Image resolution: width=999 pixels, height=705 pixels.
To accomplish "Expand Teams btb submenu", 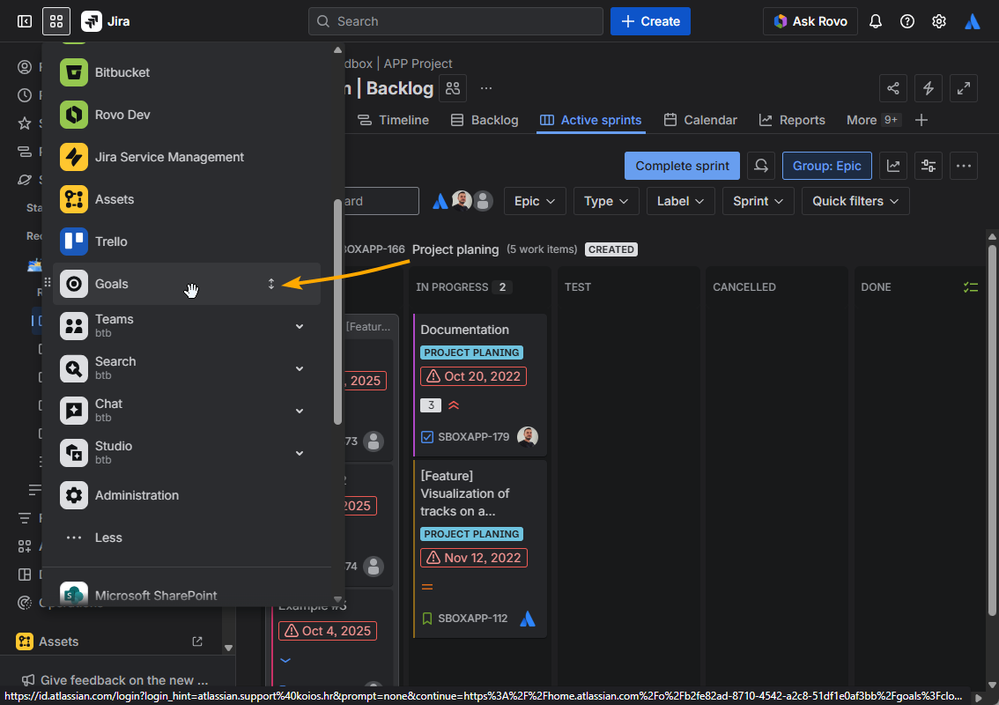I will click(x=299, y=326).
